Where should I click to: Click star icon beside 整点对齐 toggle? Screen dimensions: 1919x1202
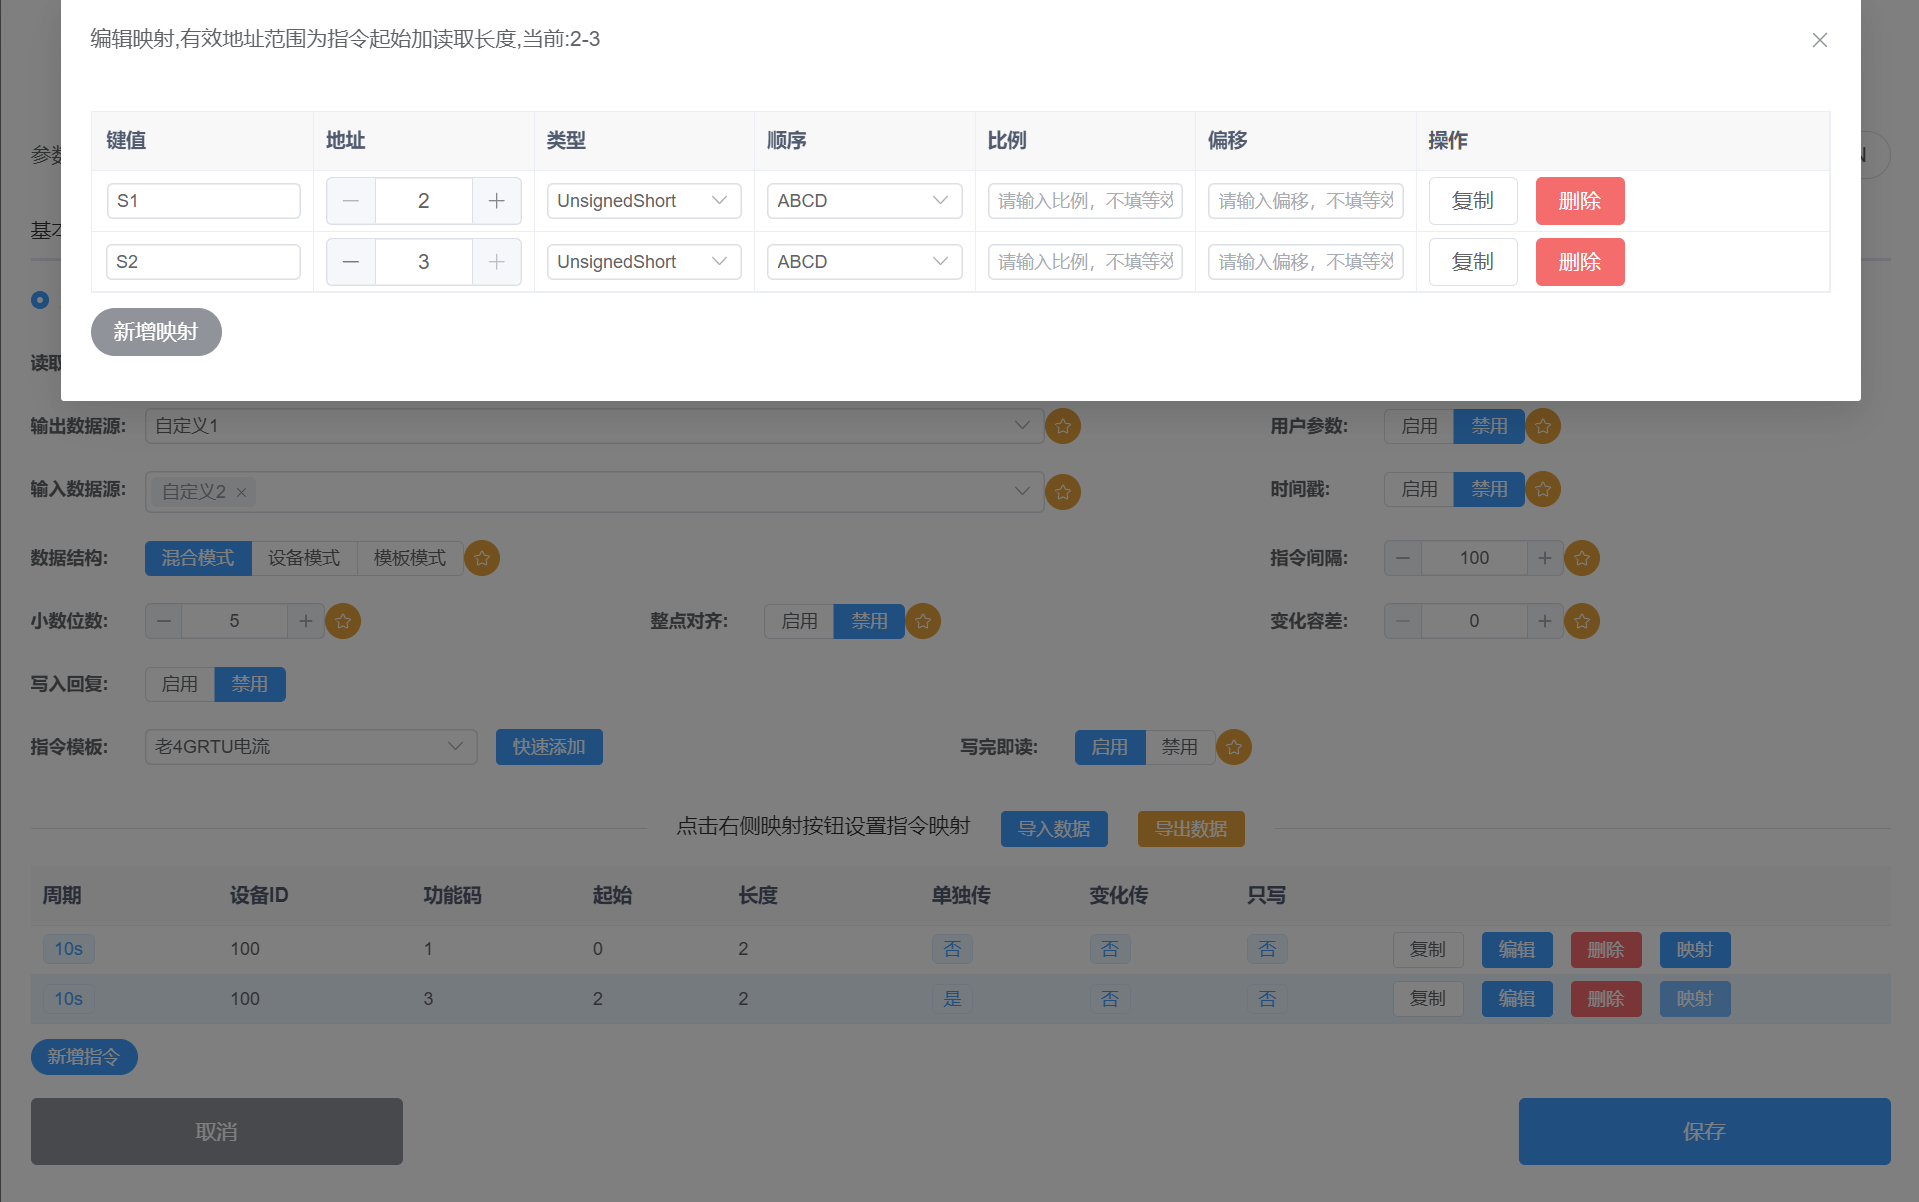(x=923, y=621)
